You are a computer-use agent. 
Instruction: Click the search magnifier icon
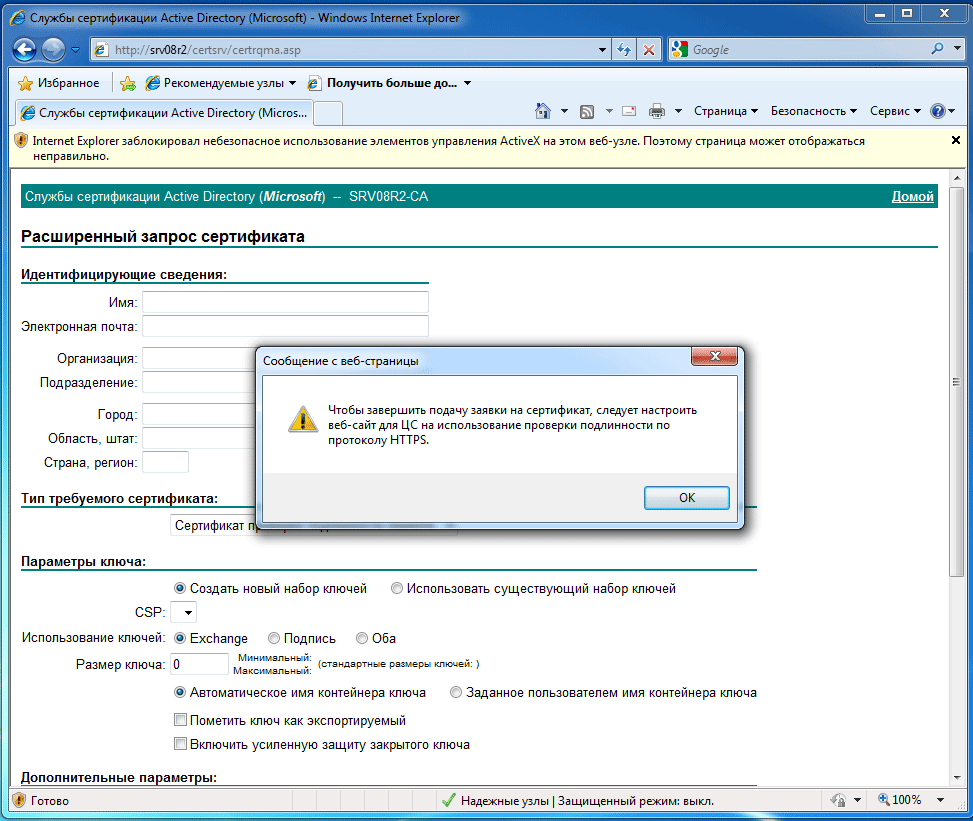(938, 49)
